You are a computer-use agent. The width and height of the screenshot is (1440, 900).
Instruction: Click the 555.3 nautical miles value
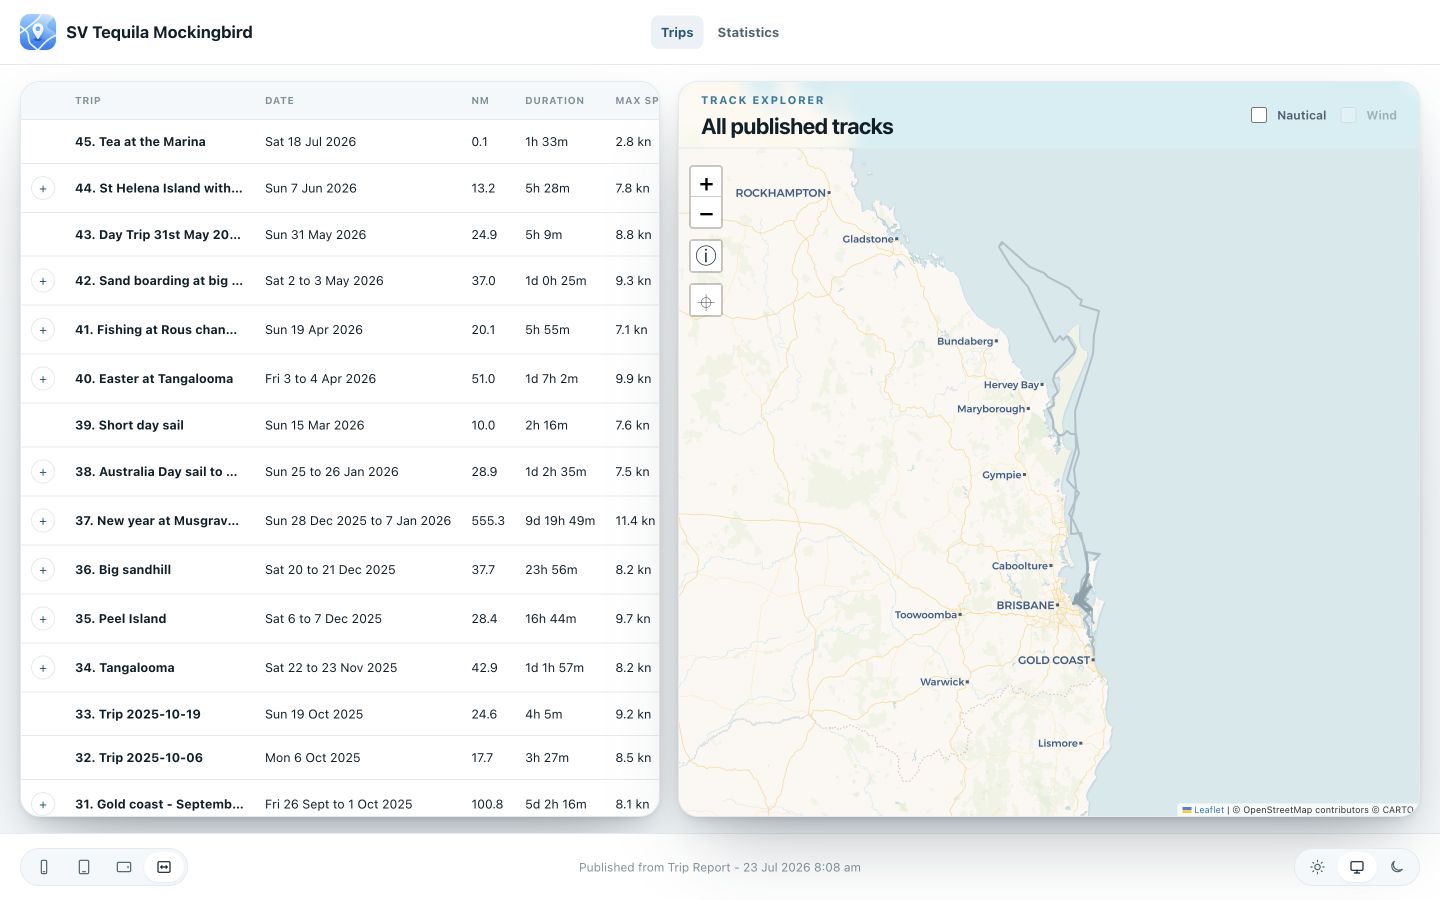click(488, 521)
